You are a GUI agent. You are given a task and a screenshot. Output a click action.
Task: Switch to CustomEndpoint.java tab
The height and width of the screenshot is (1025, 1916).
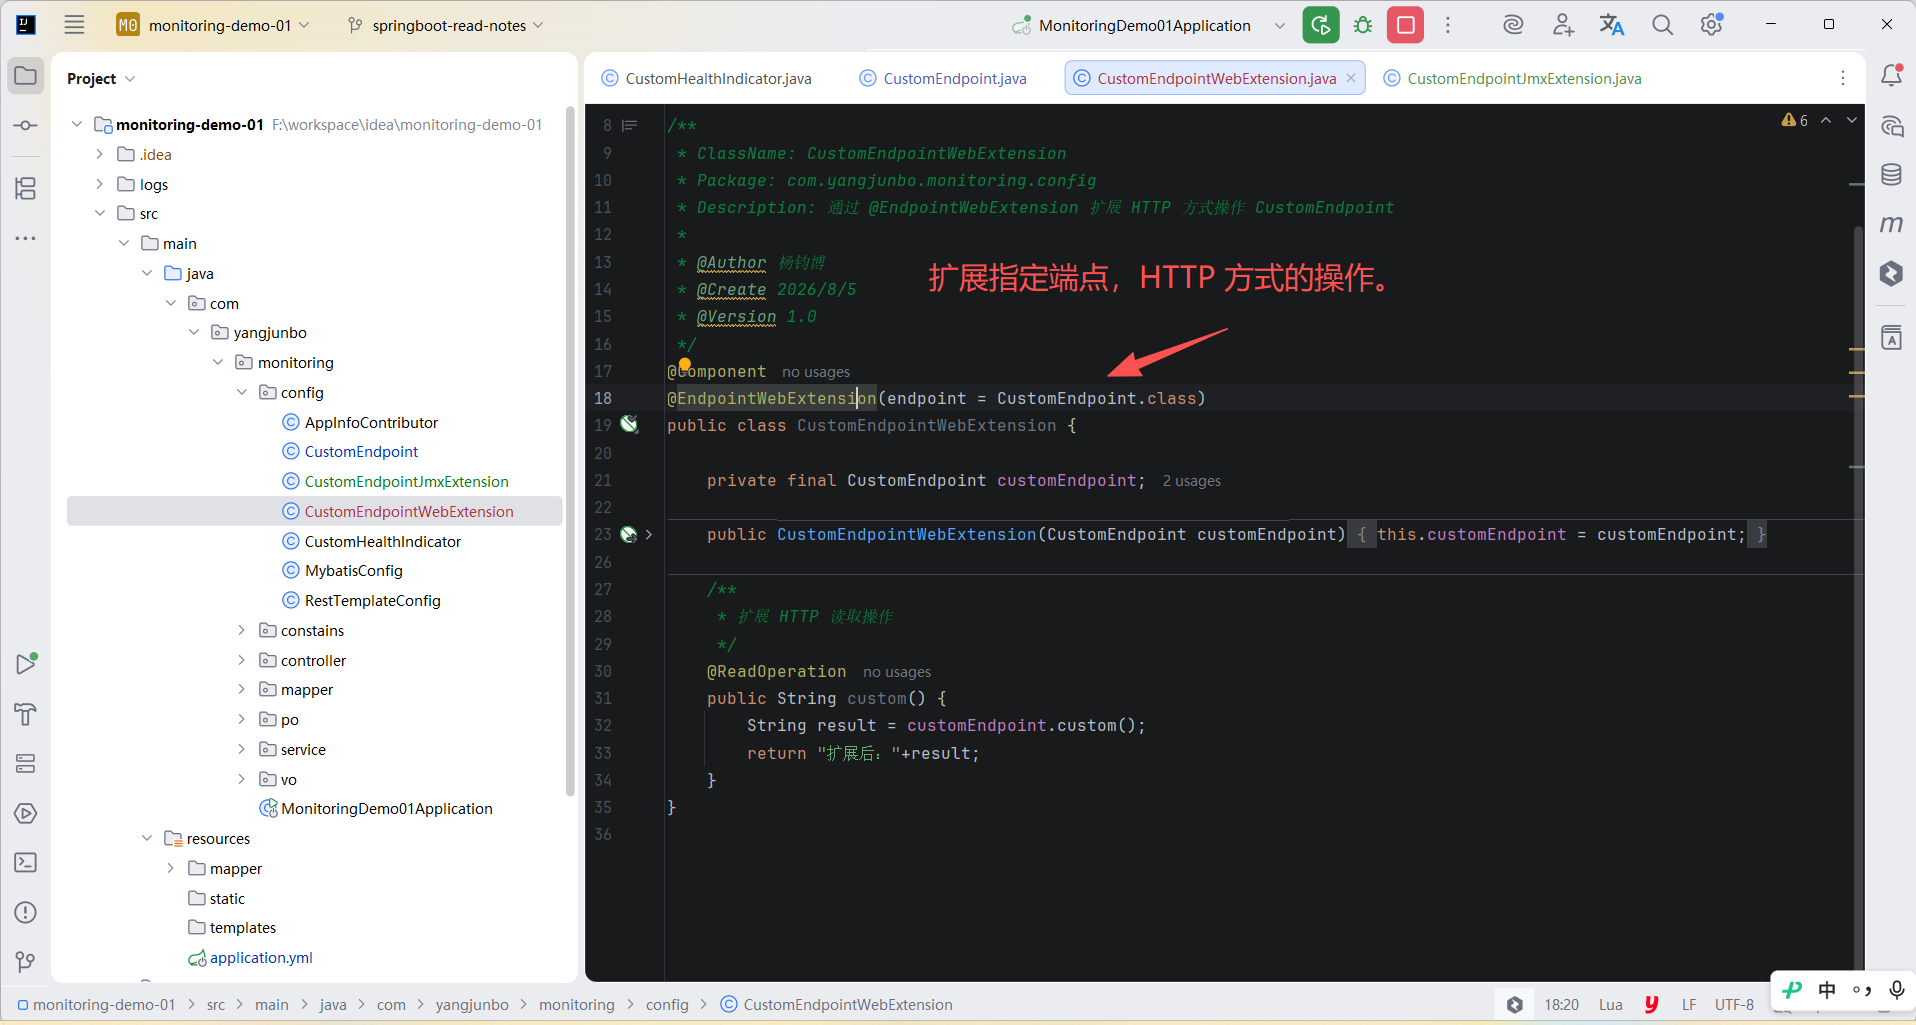click(x=943, y=78)
